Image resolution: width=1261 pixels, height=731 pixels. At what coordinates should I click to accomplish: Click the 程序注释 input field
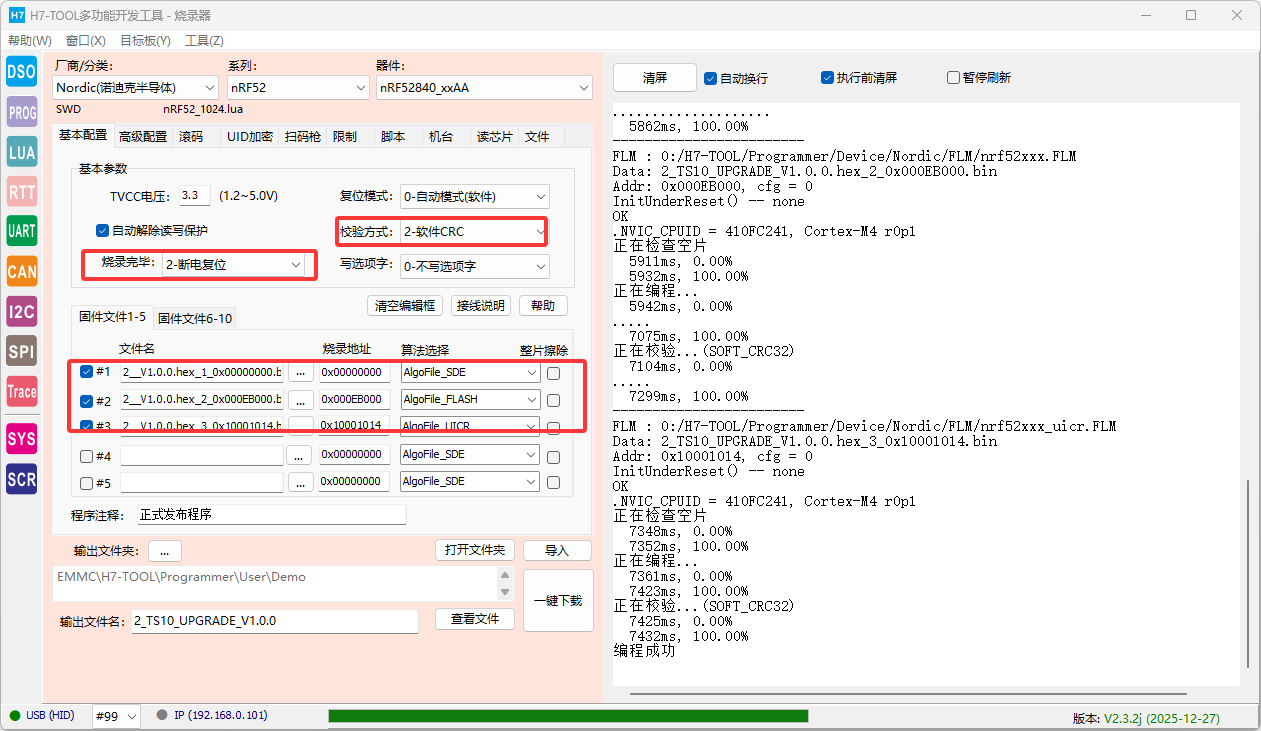[x=271, y=515]
